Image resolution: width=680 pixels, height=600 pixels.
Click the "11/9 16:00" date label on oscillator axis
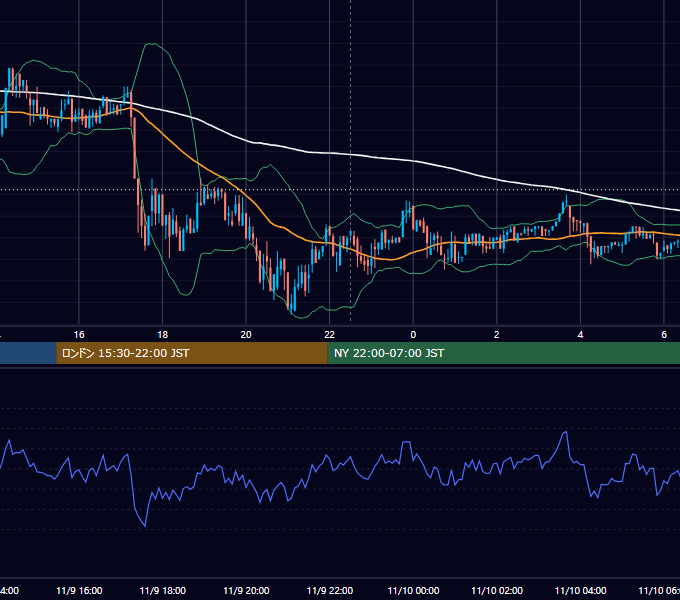click(79, 590)
